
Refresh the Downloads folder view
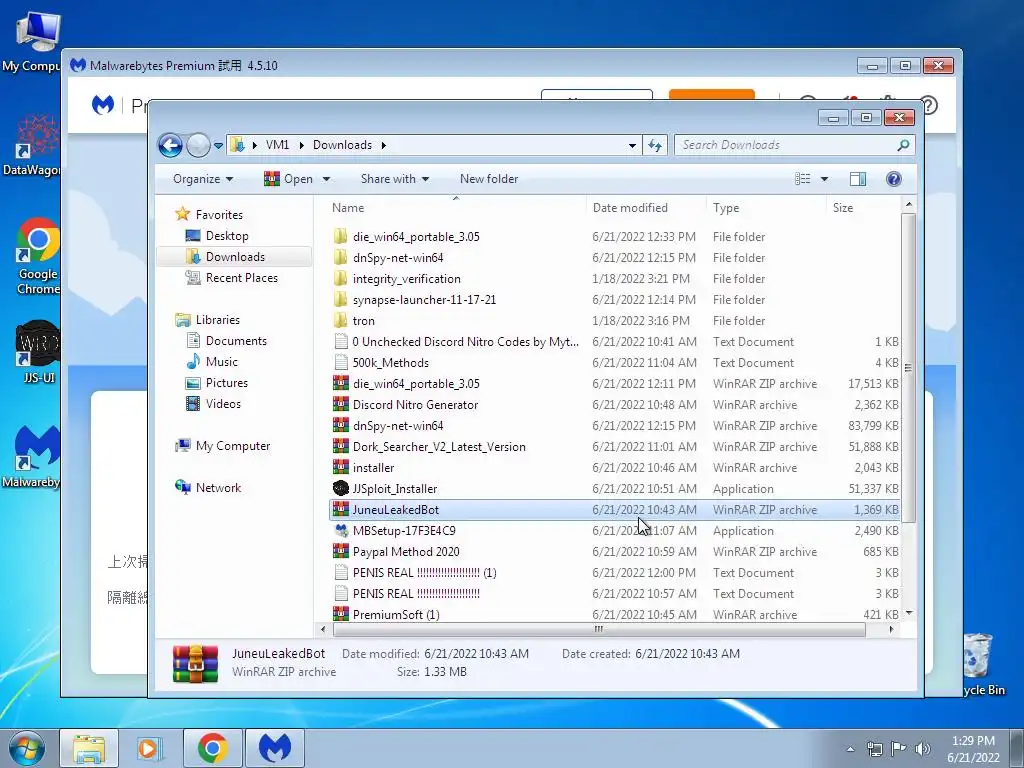click(655, 145)
